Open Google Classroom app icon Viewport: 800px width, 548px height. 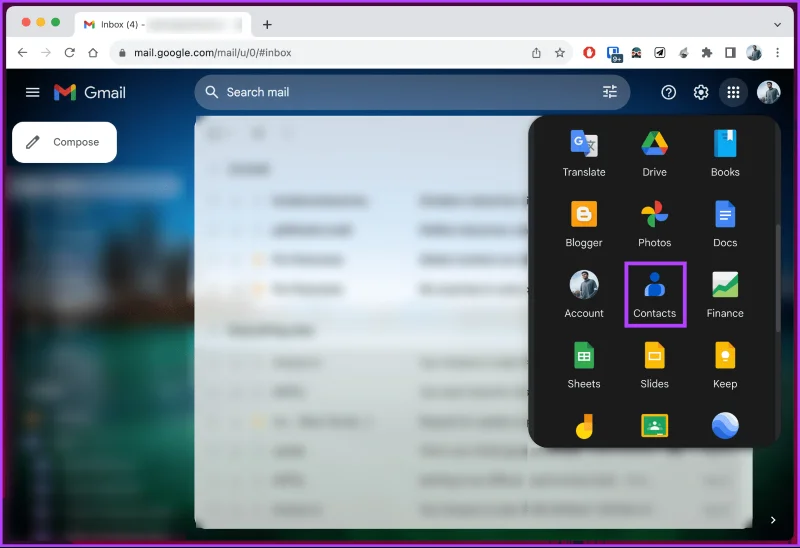[x=654, y=426]
